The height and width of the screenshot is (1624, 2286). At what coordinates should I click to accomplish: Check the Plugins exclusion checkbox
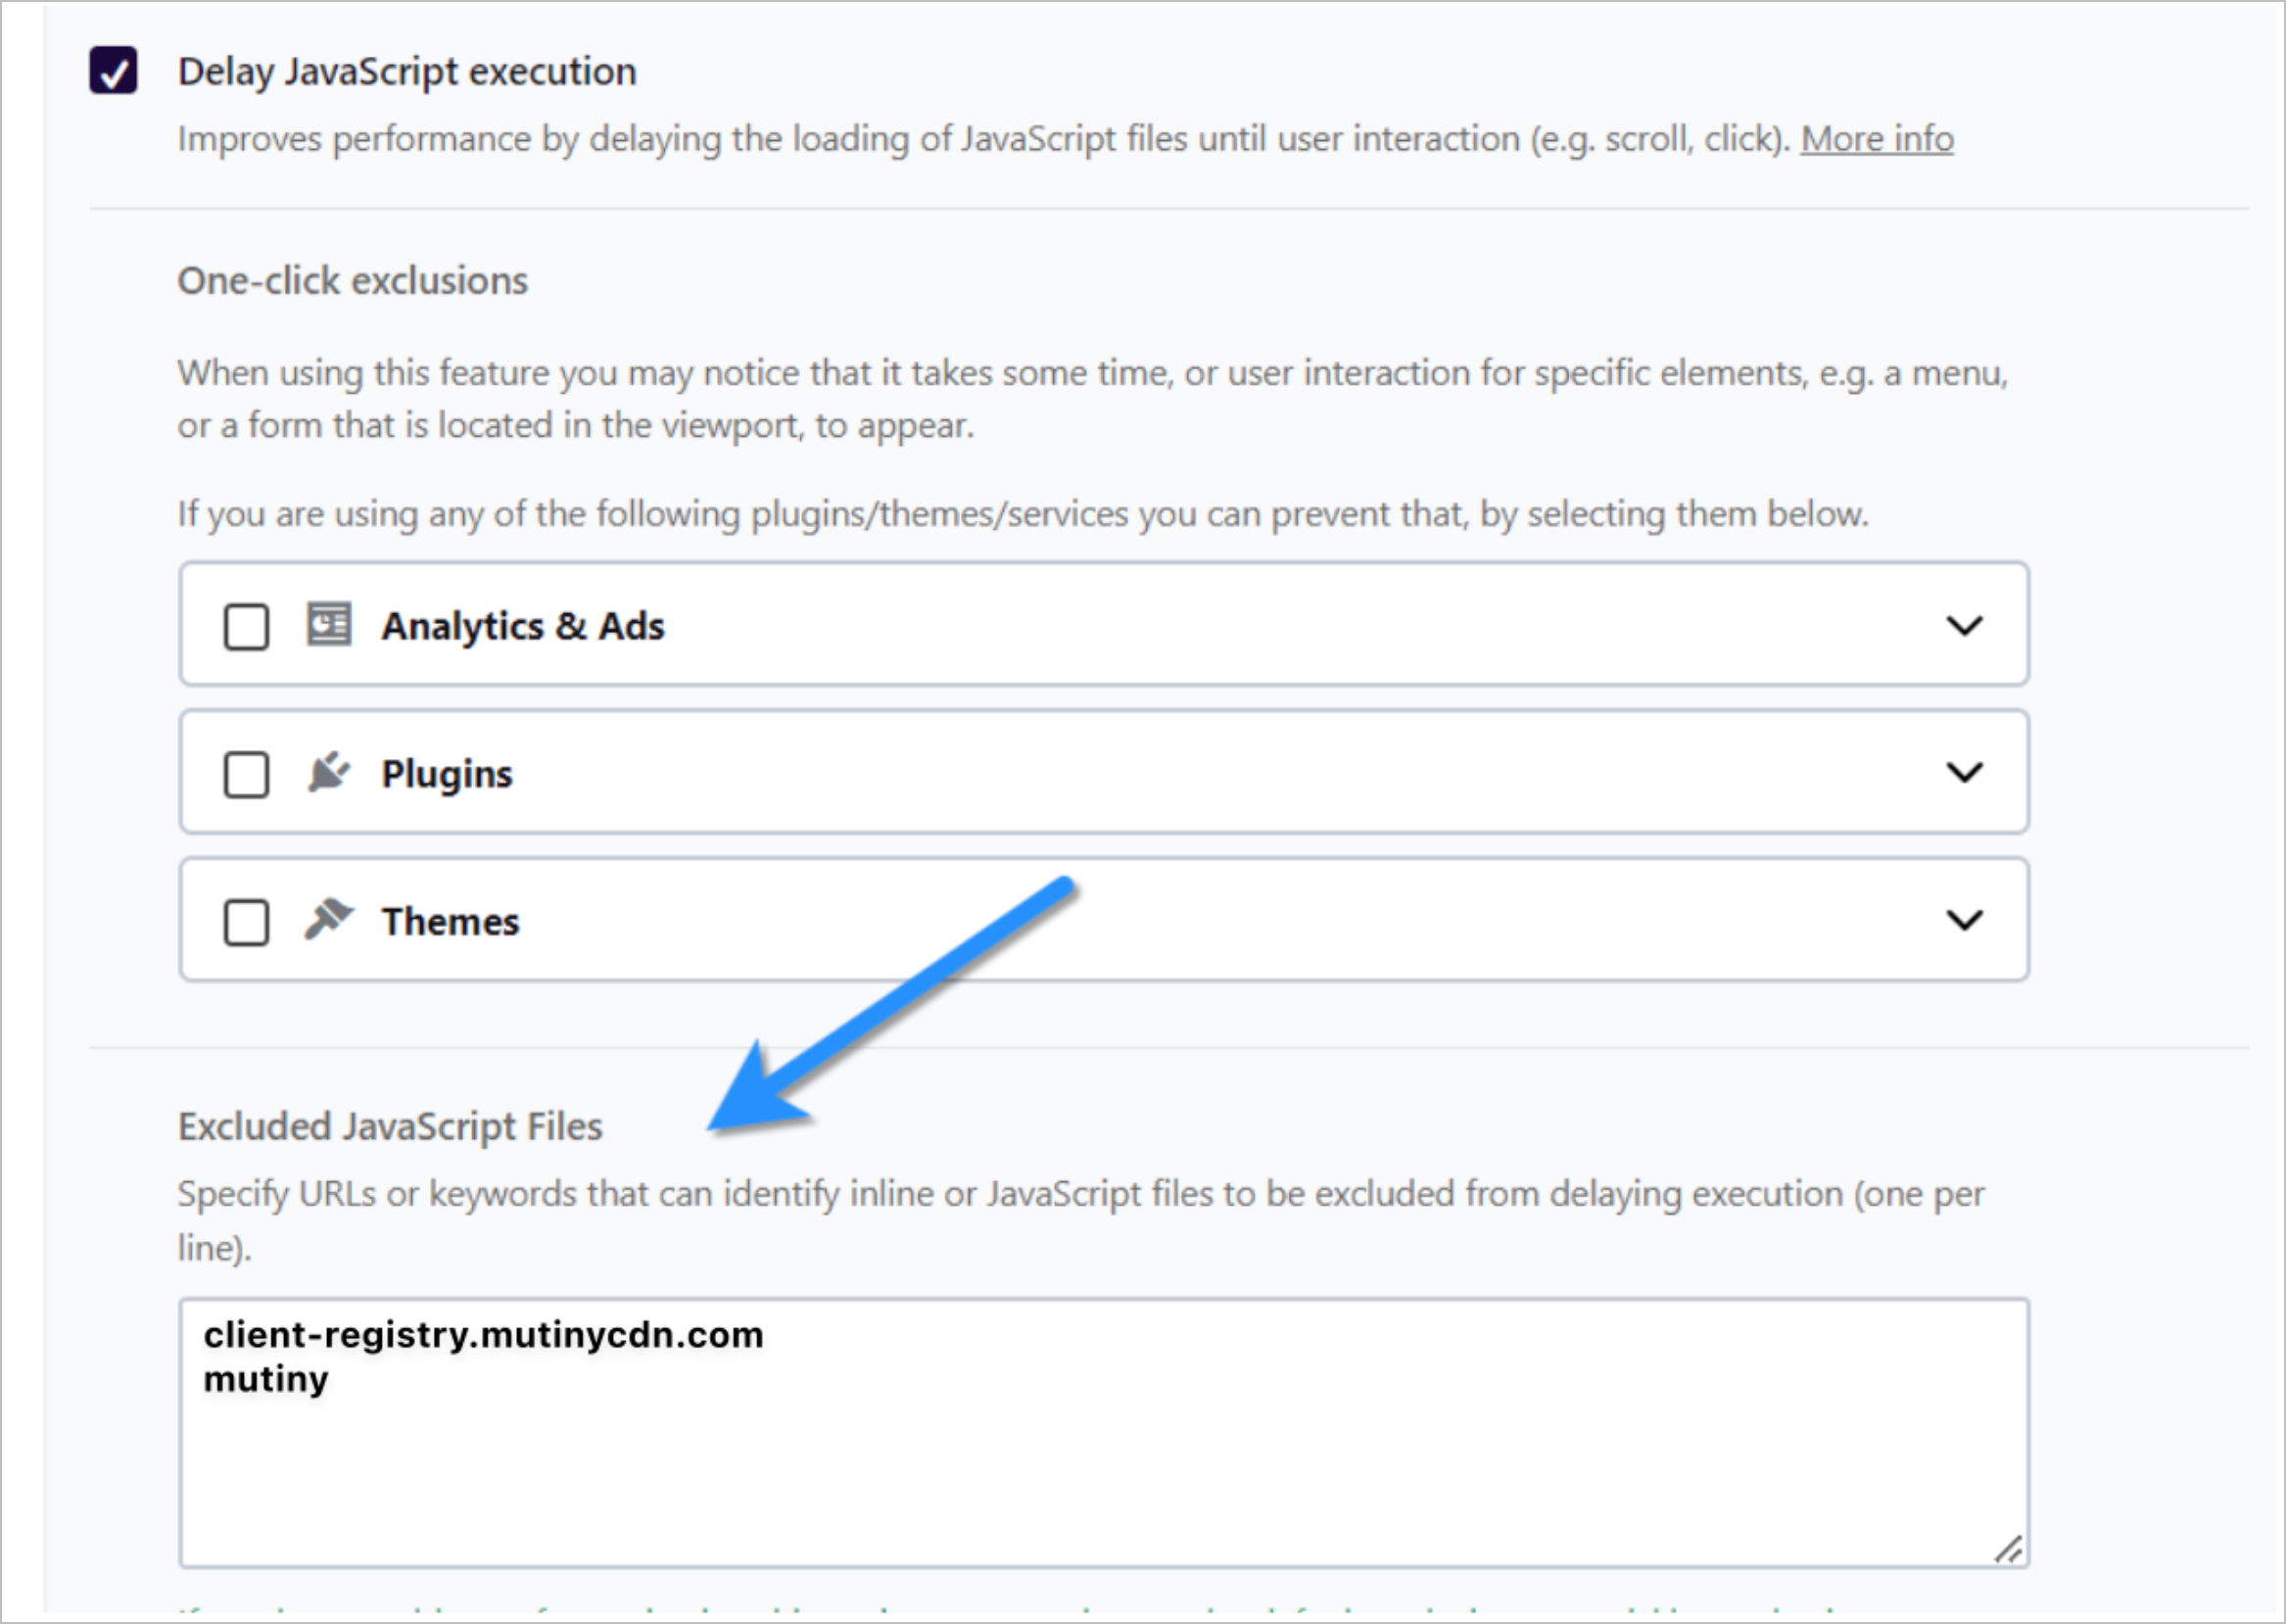coord(246,774)
